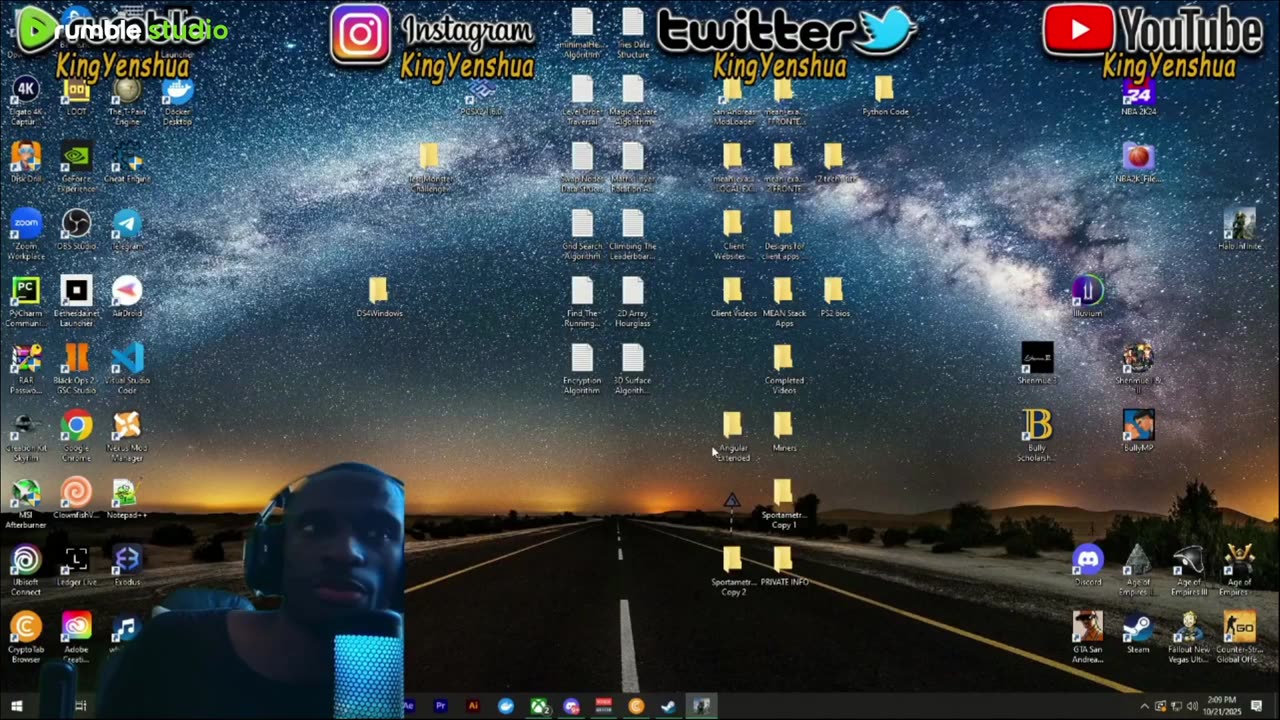Open the Windows Start menu
The height and width of the screenshot is (720, 1280).
(16, 706)
